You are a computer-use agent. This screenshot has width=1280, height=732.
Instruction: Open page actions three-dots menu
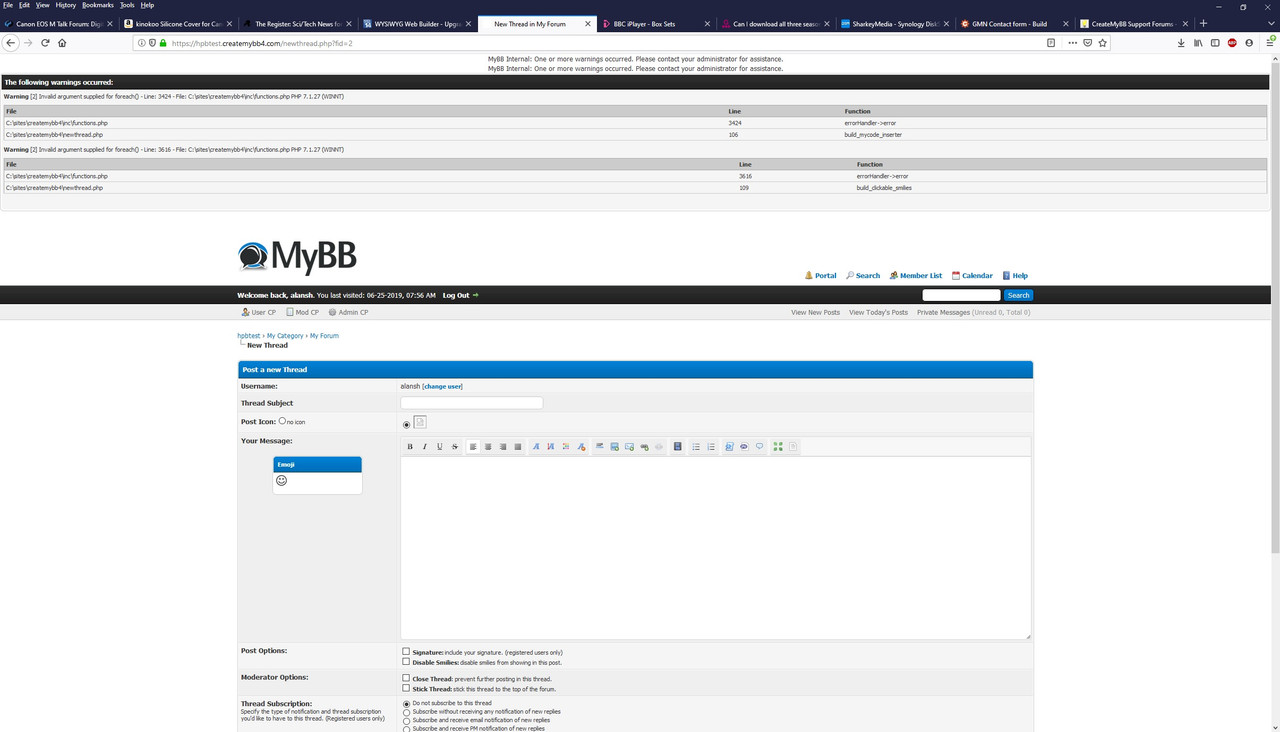coord(1073,43)
